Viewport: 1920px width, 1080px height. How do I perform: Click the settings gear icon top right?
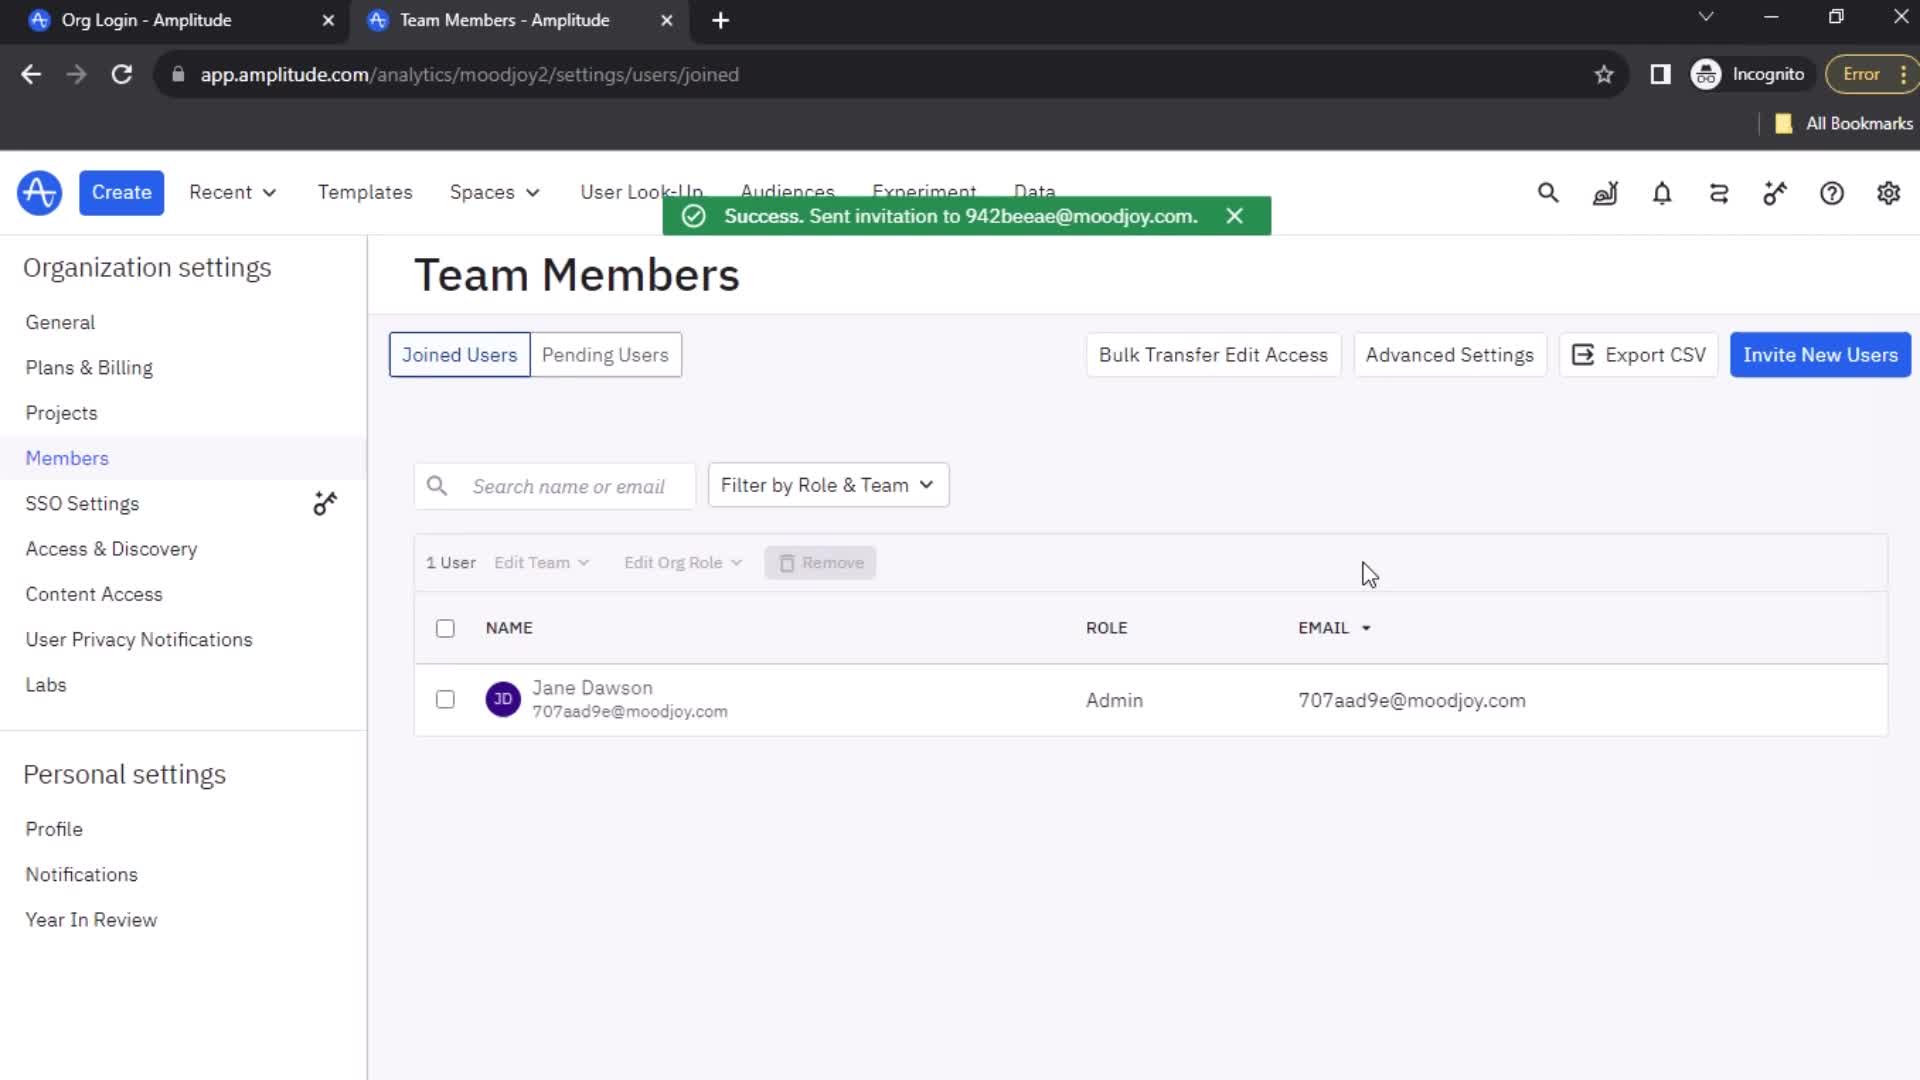[x=1888, y=194]
